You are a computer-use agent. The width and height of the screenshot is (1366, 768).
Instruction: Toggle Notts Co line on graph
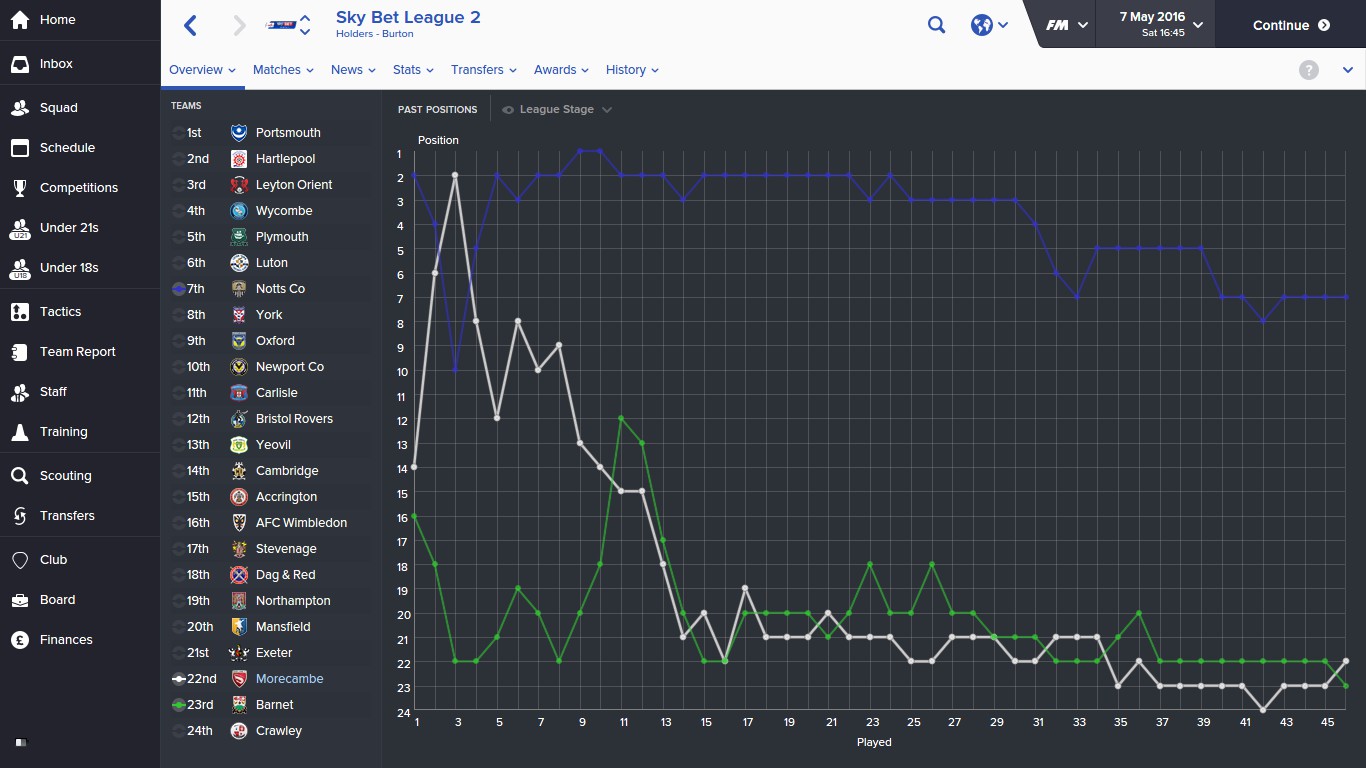178,289
